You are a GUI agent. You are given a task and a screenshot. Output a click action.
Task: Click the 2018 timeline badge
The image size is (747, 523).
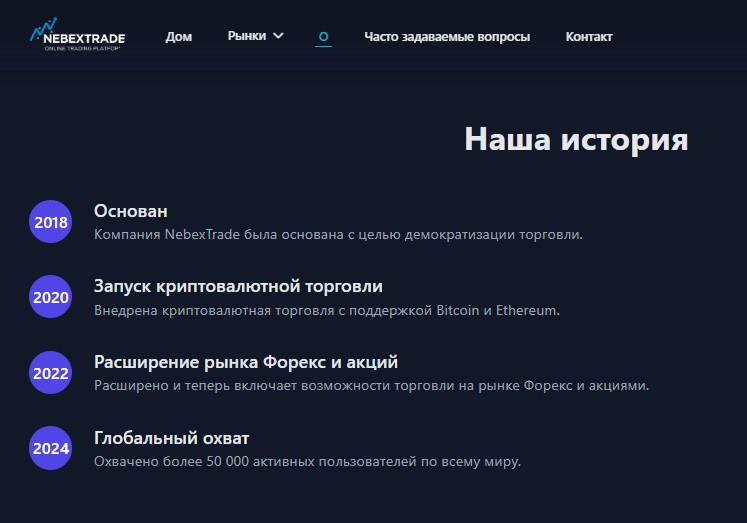click(50, 222)
